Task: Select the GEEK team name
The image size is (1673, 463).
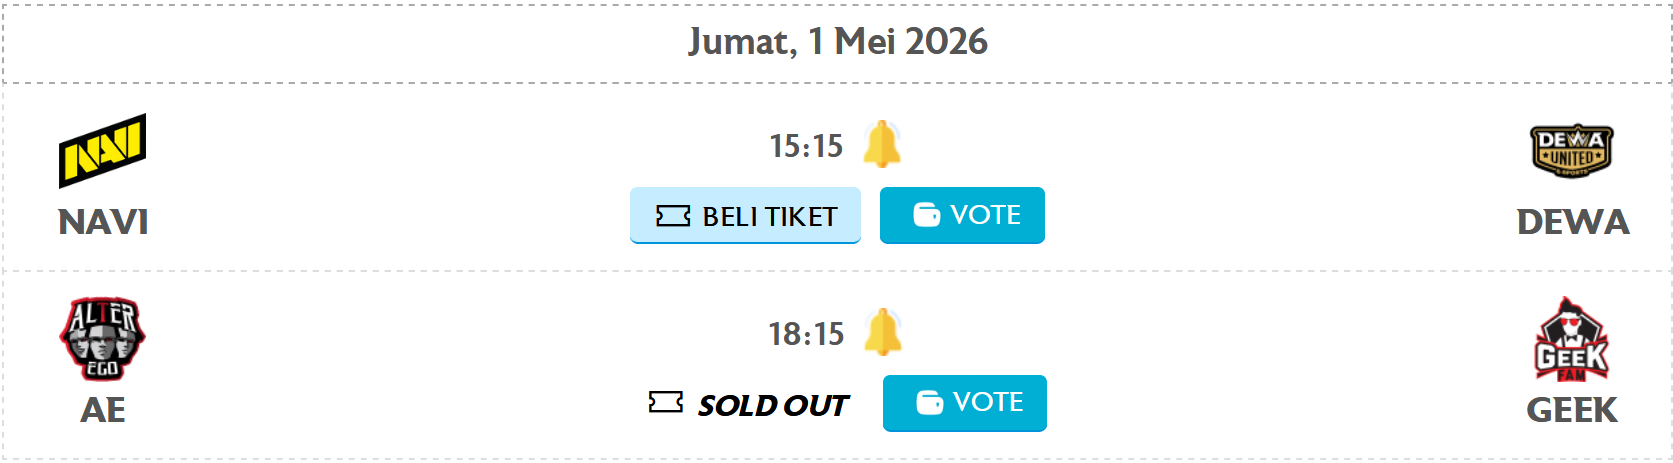Action: (1571, 410)
